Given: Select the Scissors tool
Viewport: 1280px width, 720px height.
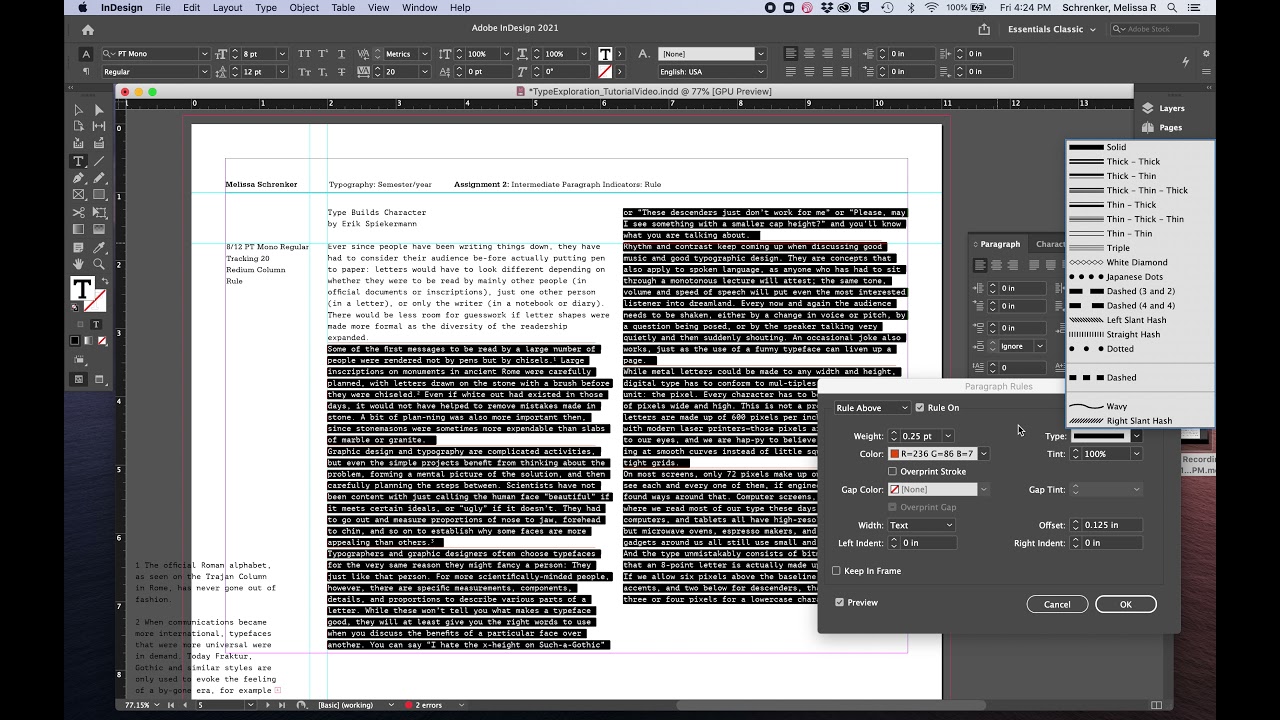Looking at the screenshot, I should [x=78, y=213].
